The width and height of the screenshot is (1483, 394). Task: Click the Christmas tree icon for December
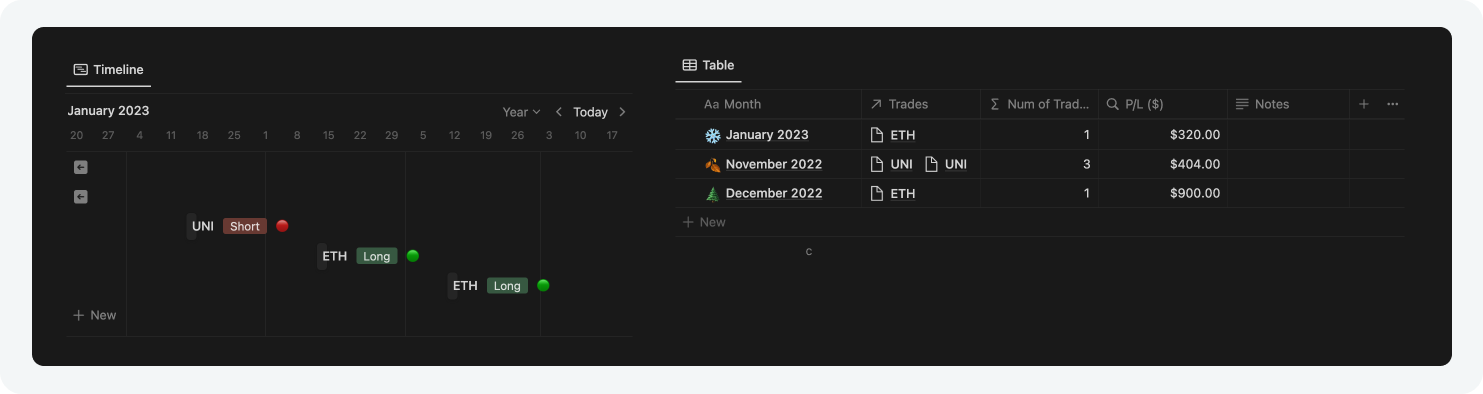coord(713,193)
